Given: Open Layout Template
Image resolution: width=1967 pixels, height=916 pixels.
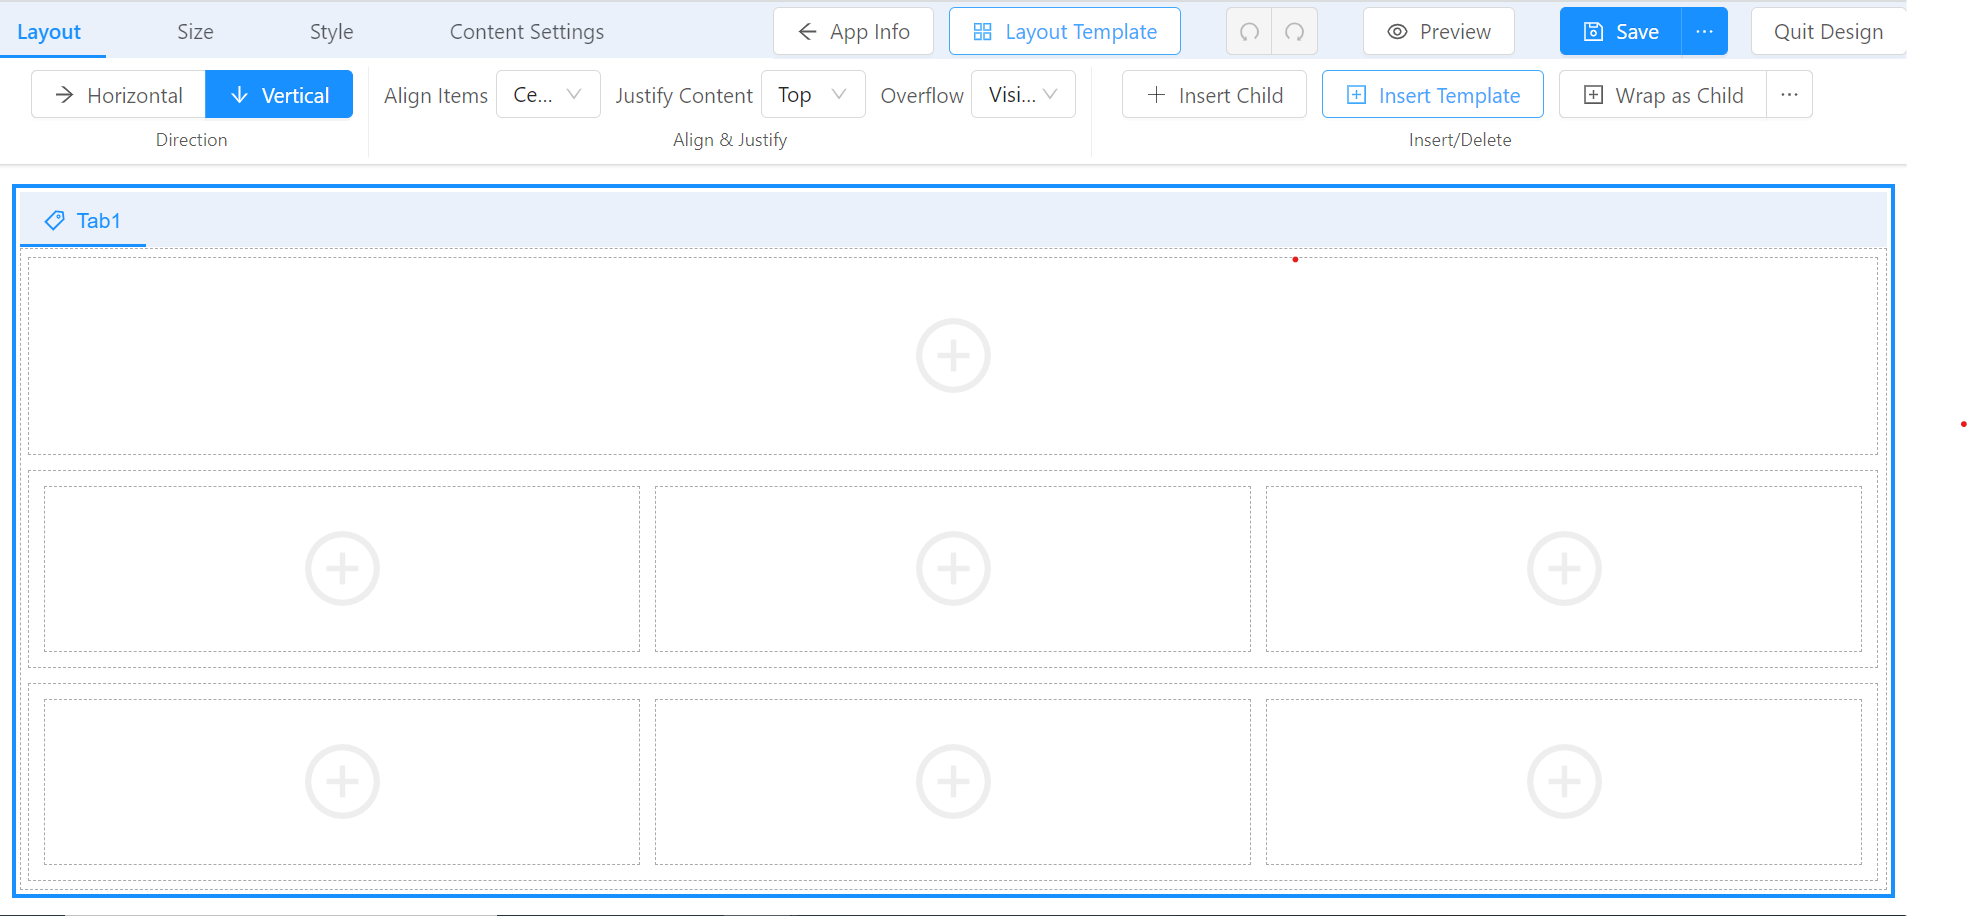Looking at the screenshot, I should (x=1065, y=32).
